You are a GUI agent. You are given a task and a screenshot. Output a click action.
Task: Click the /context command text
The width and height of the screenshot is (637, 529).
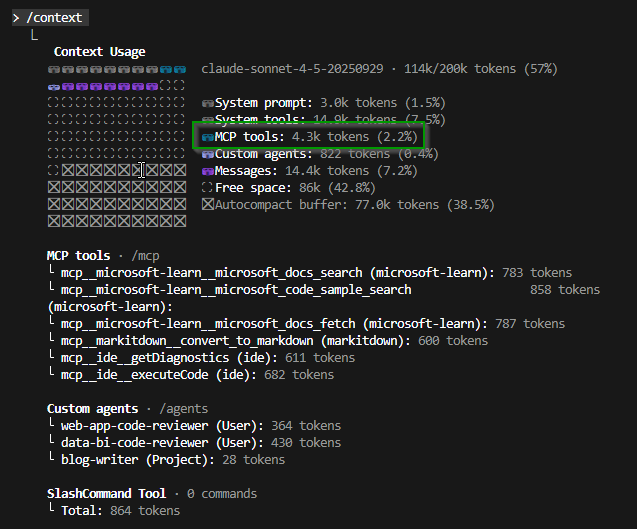pyautogui.click(x=54, y=18)
